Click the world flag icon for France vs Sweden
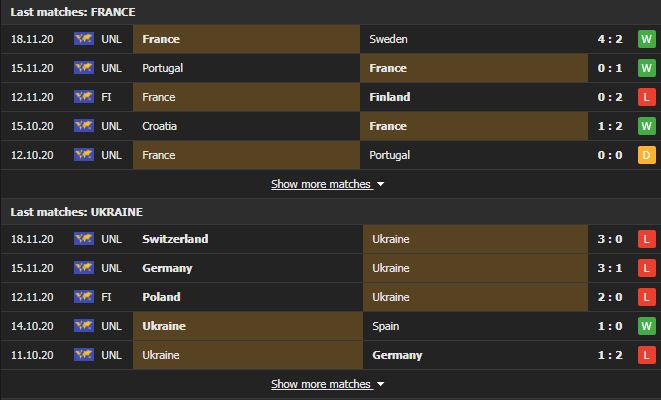The height and width of the screenshot is (400, 661). pos(84,39)
